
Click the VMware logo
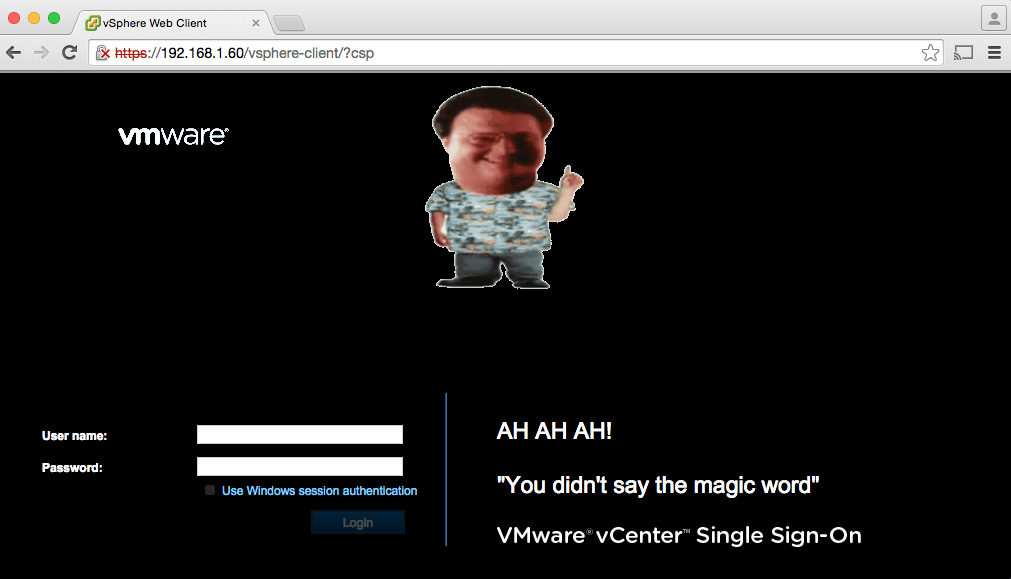(173, 135)
